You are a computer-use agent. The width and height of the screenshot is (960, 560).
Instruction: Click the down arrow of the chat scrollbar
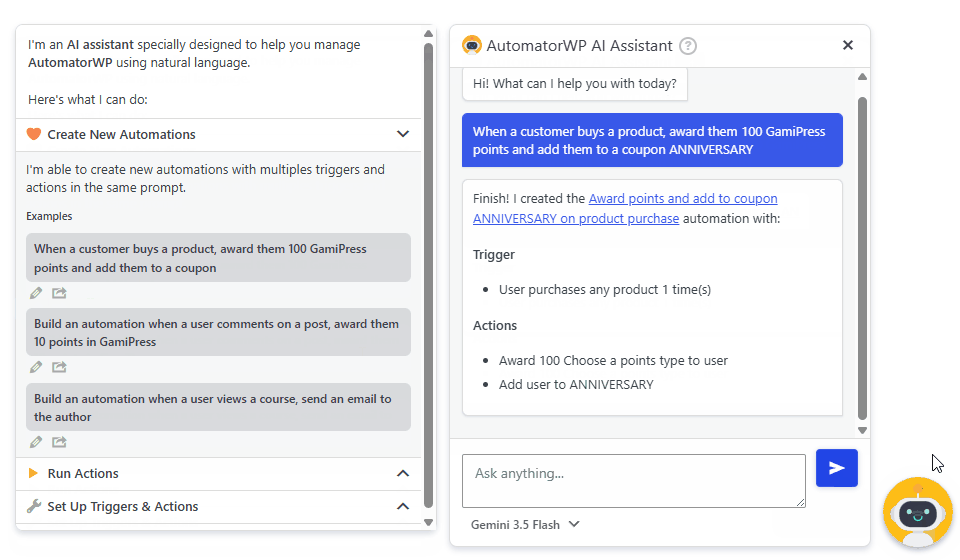pyautogui.click(x=862, y=430)
